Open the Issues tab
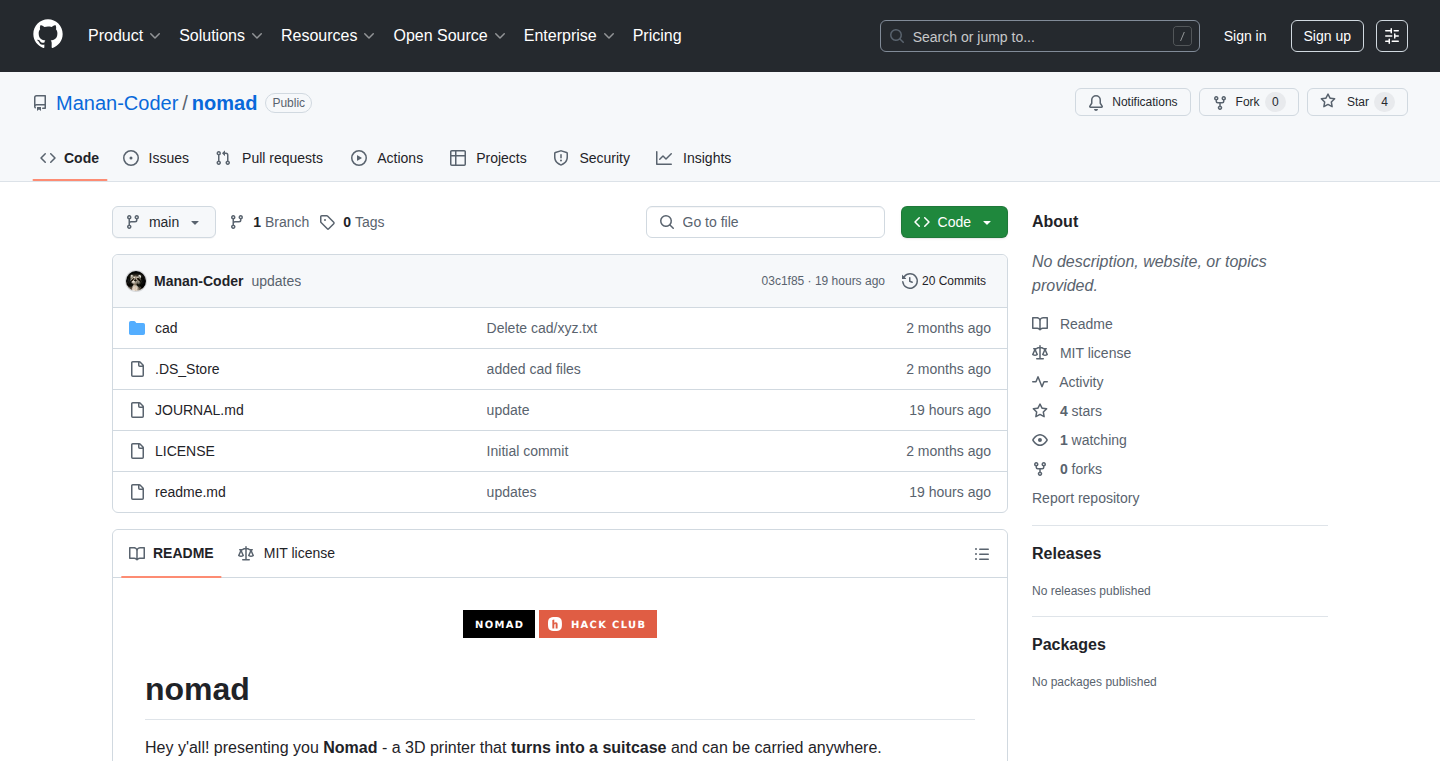This screenshot has width=1440, height=761. point(156,158)
